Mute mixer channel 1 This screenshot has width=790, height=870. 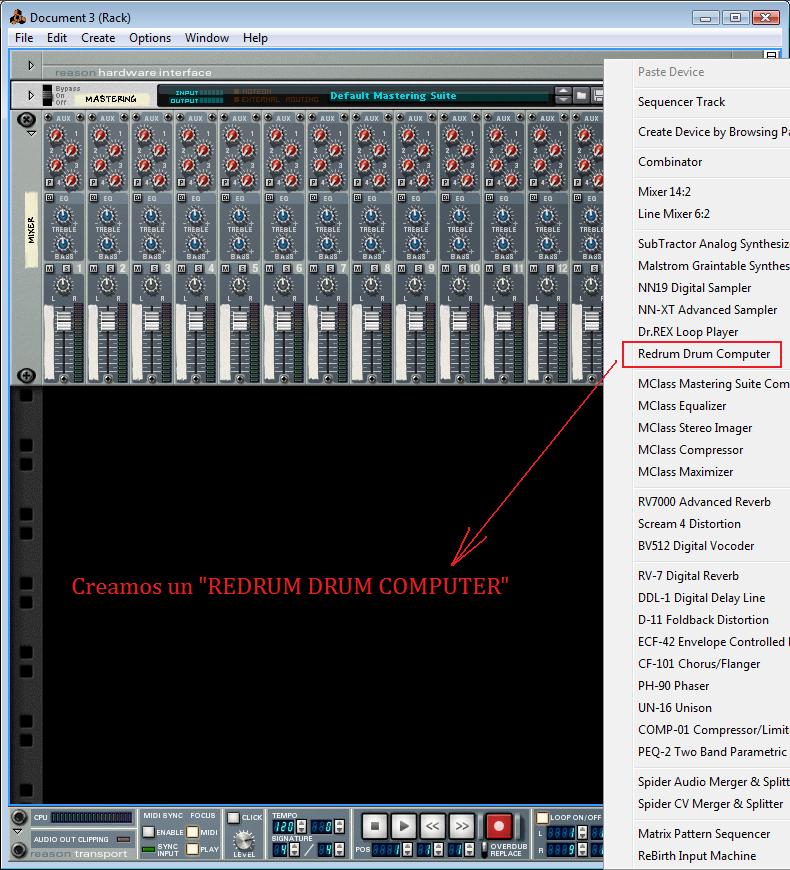tap(49, 268)
